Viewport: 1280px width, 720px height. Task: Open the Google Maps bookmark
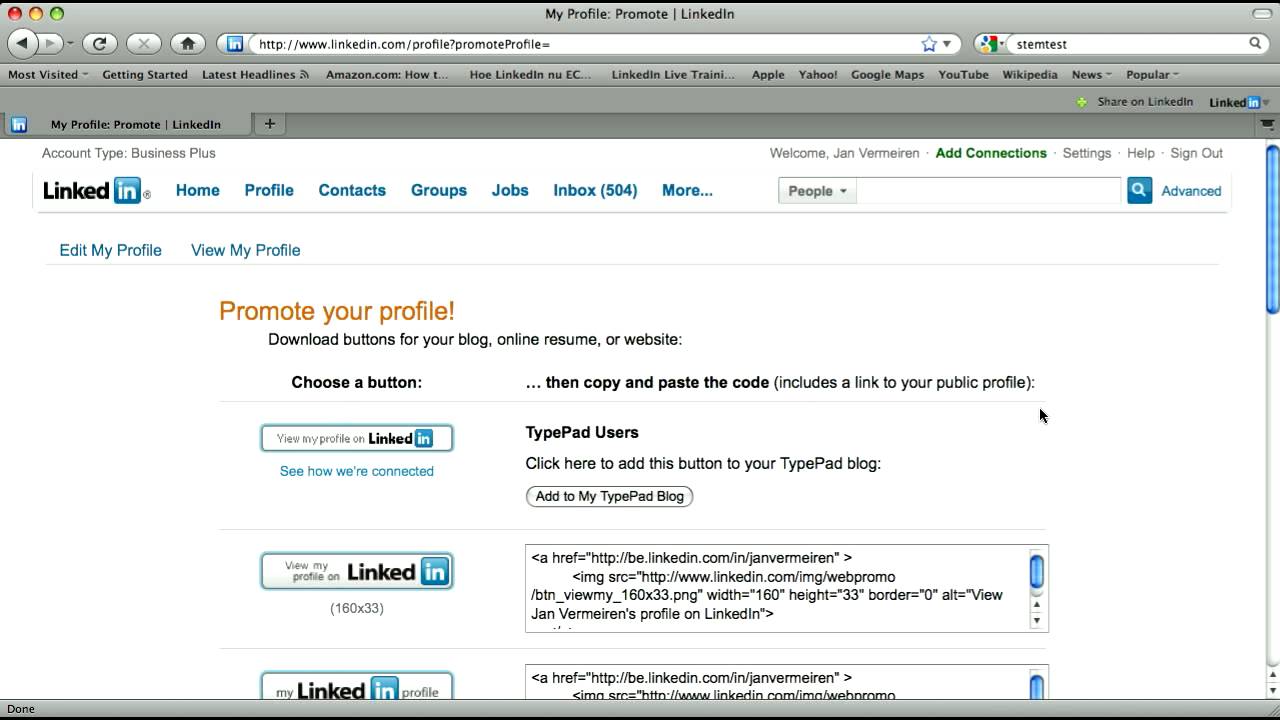[887, 74]
